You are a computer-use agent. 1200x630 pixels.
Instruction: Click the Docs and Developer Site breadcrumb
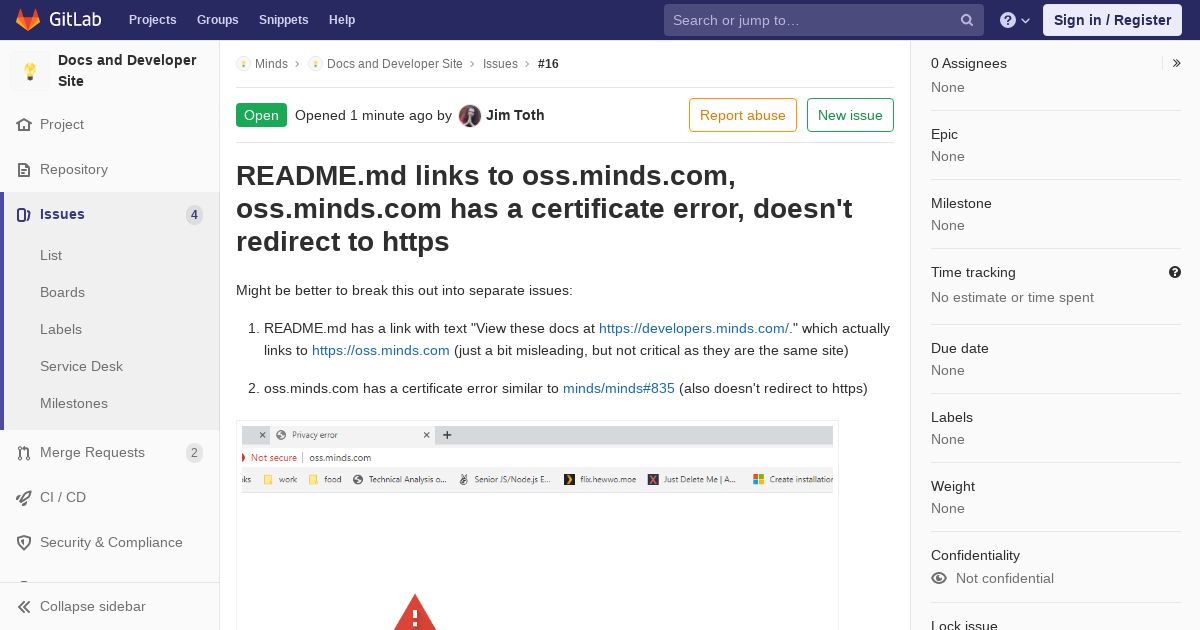click(x=395, y=64)
